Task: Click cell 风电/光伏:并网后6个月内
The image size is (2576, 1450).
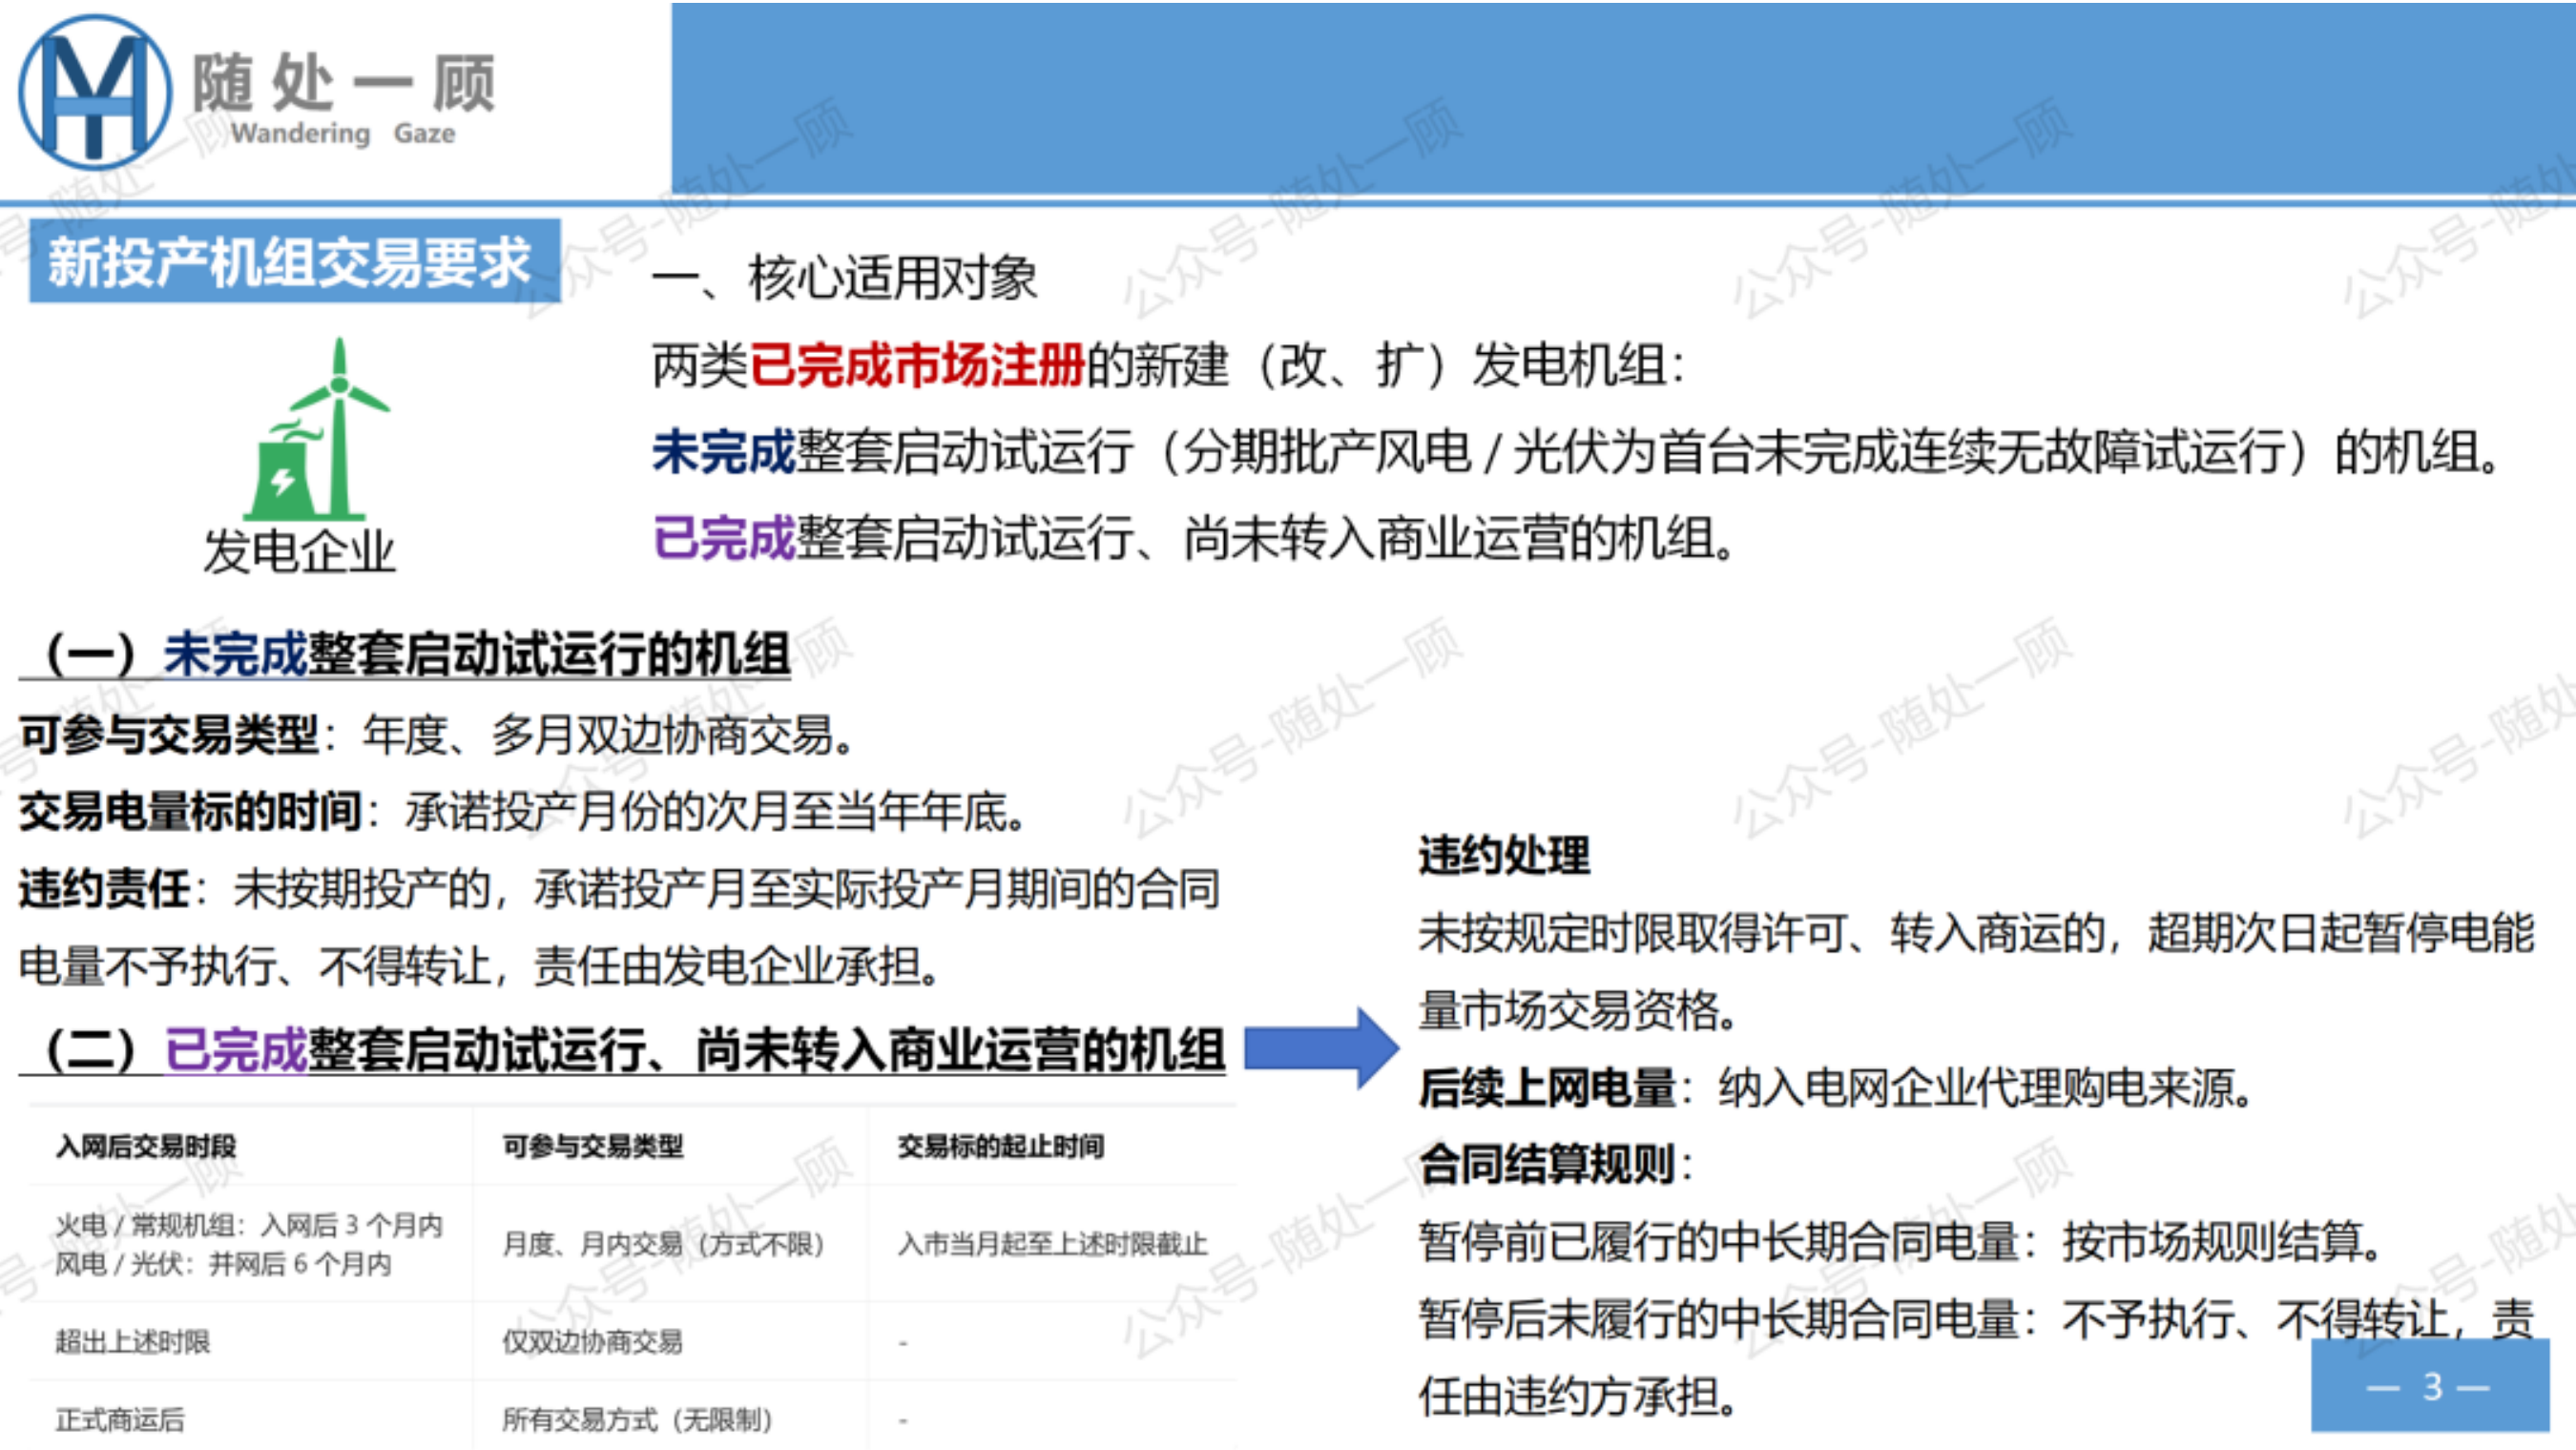Action: (223, 1264)
